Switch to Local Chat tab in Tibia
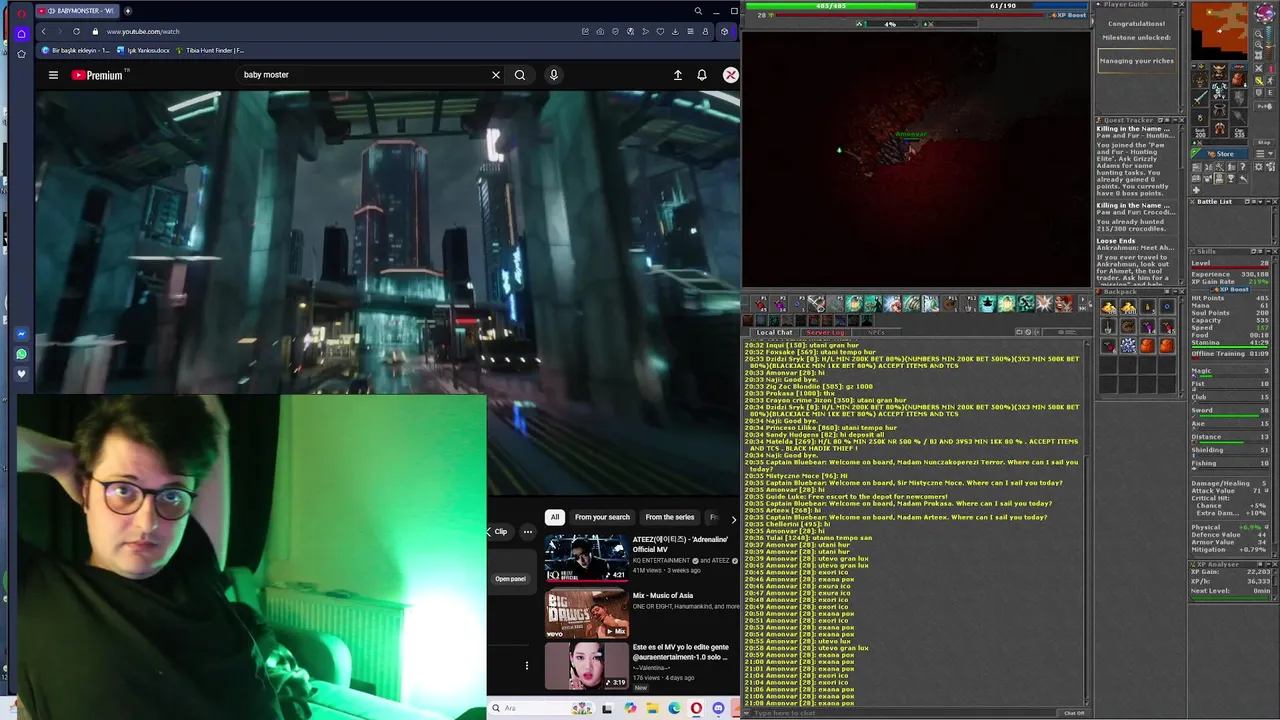Image resolution: width=1280 pixels, height=720 pixels. tap(775, 332)
